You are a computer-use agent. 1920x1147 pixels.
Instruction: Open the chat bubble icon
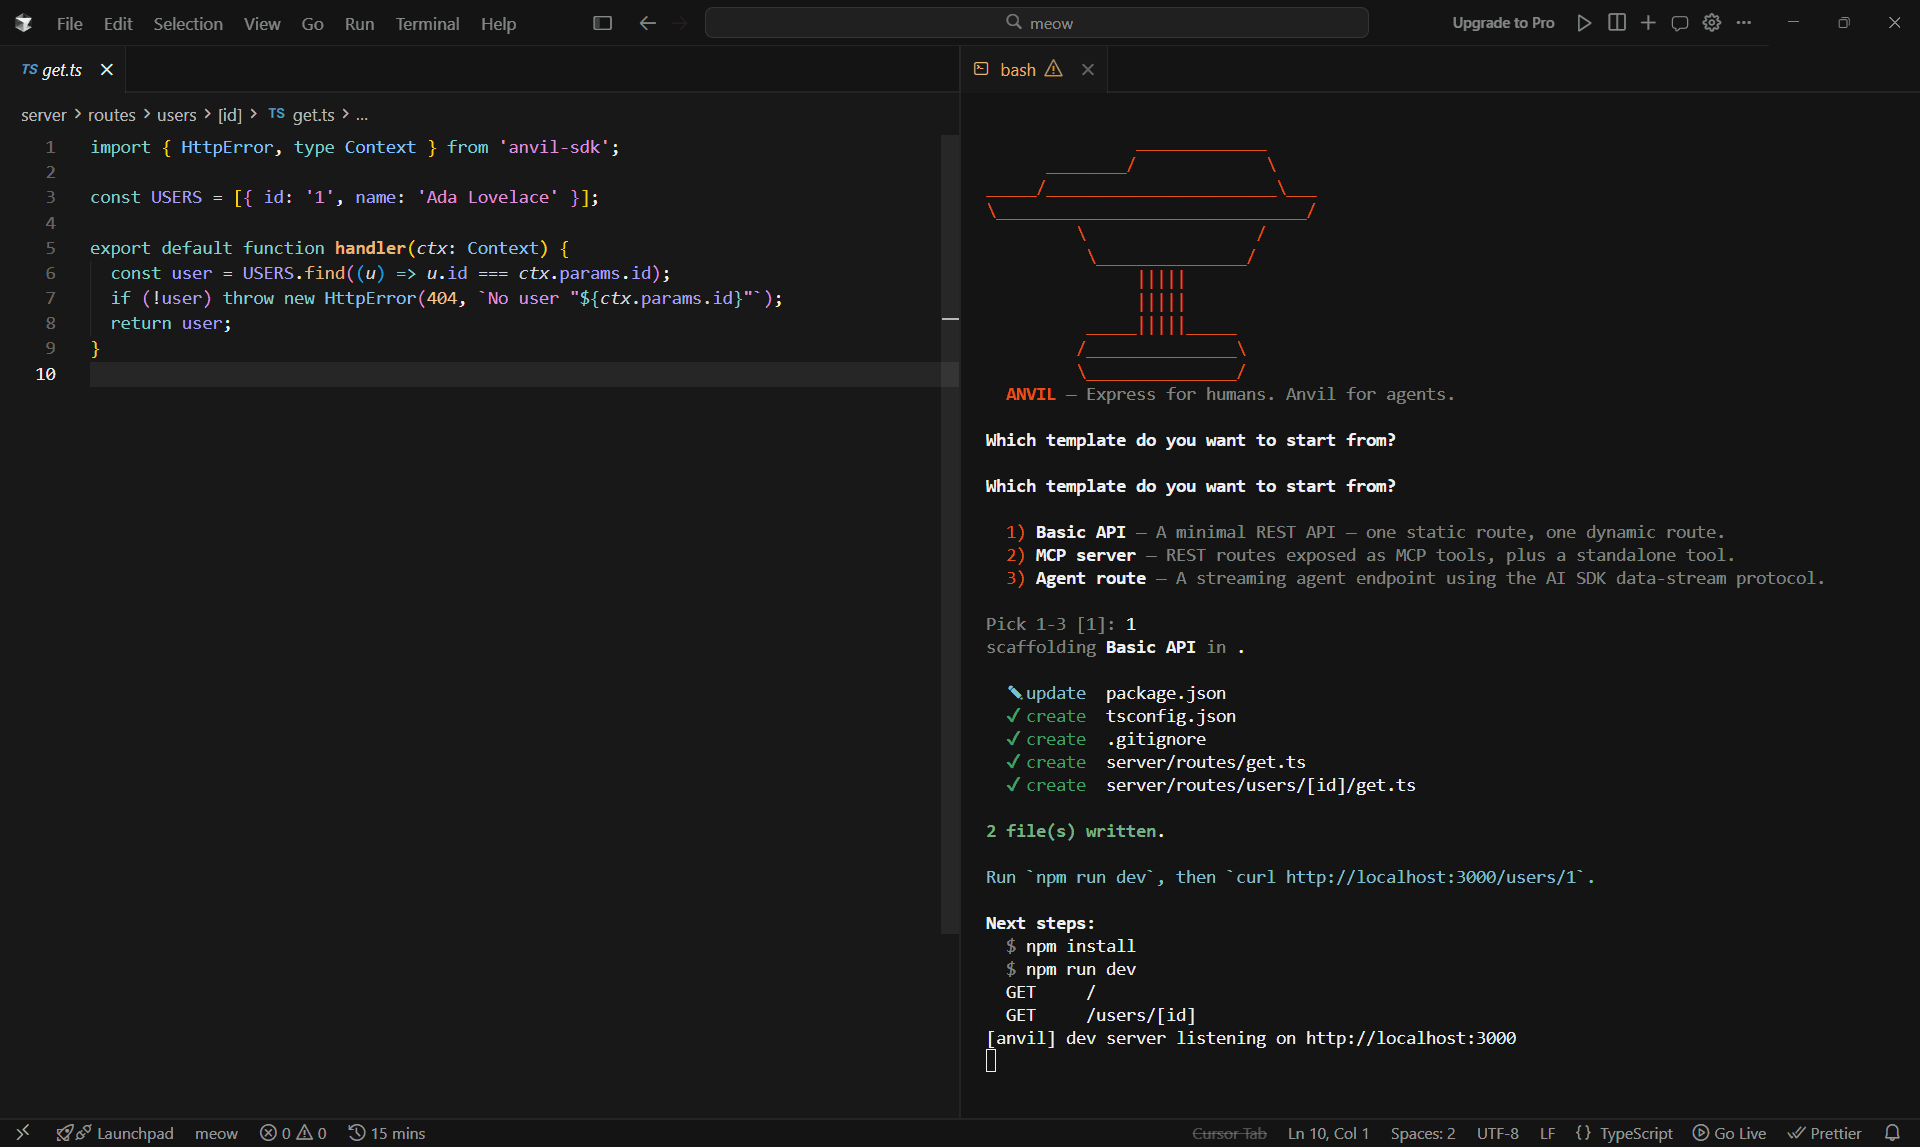1680,23
